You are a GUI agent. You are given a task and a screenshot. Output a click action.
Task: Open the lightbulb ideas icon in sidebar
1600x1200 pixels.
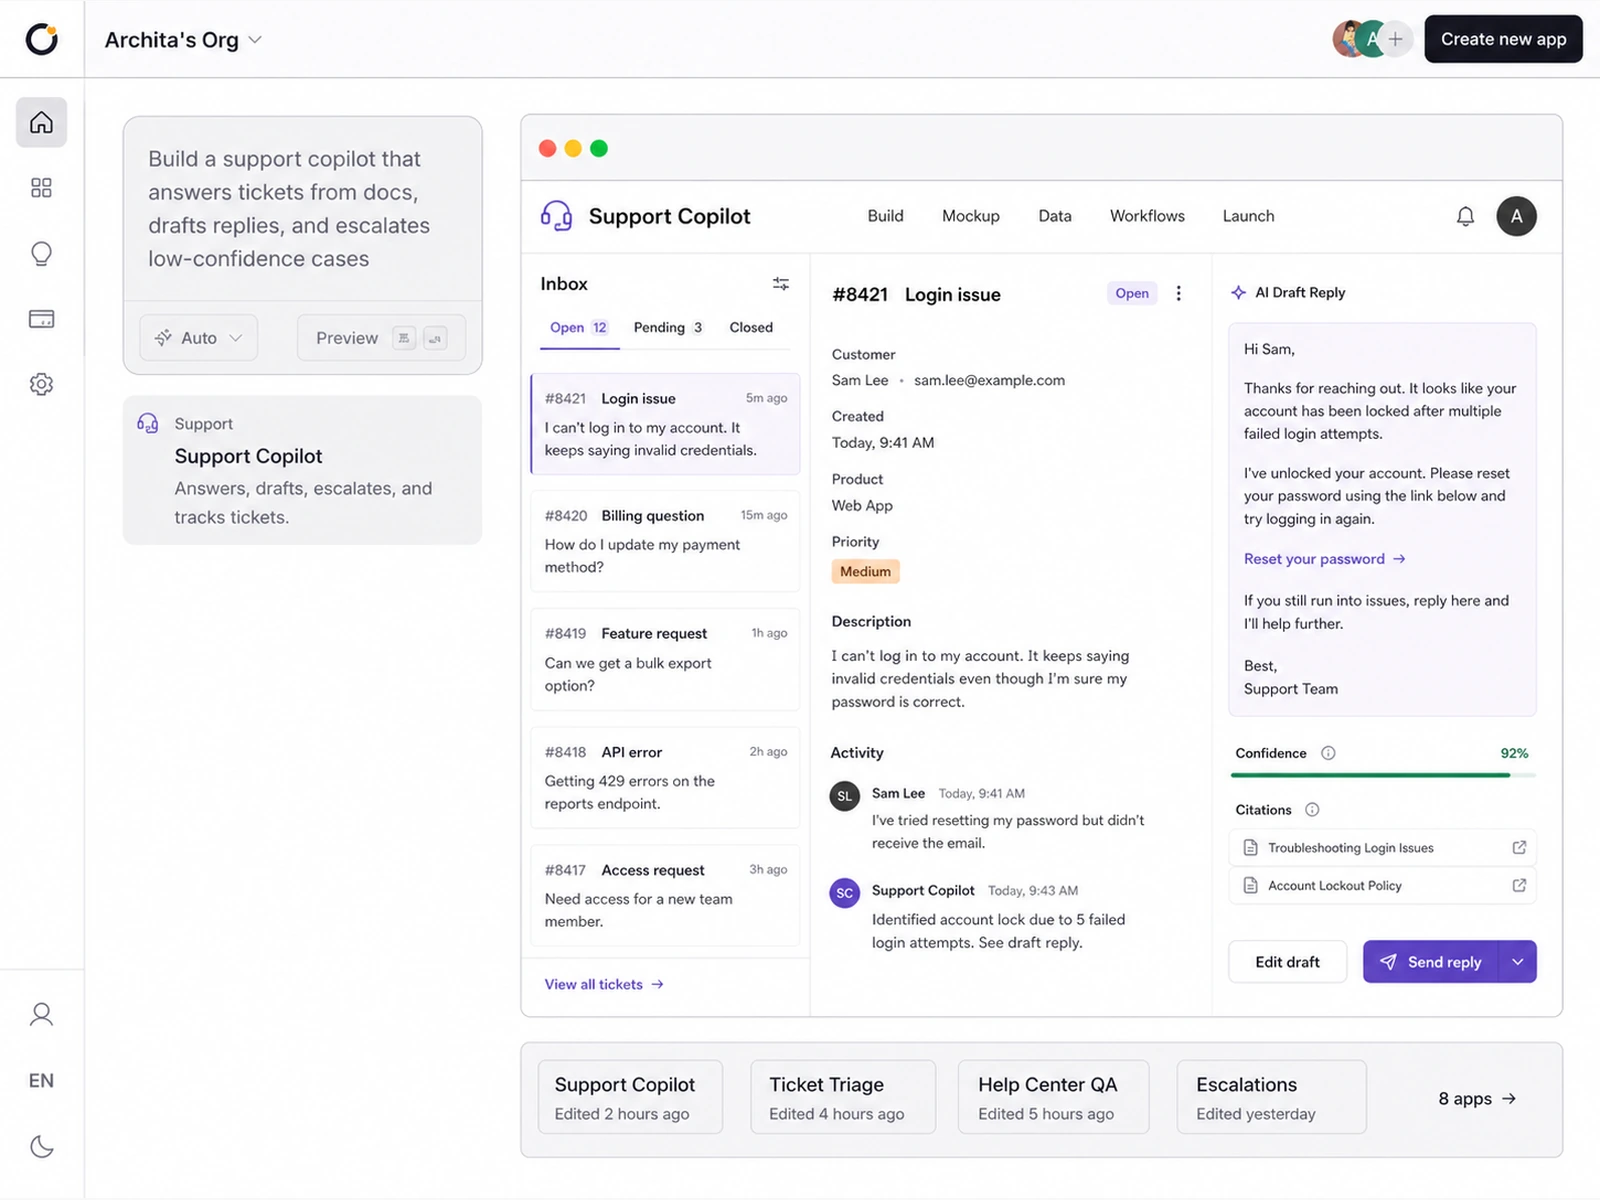click(41, 254)
